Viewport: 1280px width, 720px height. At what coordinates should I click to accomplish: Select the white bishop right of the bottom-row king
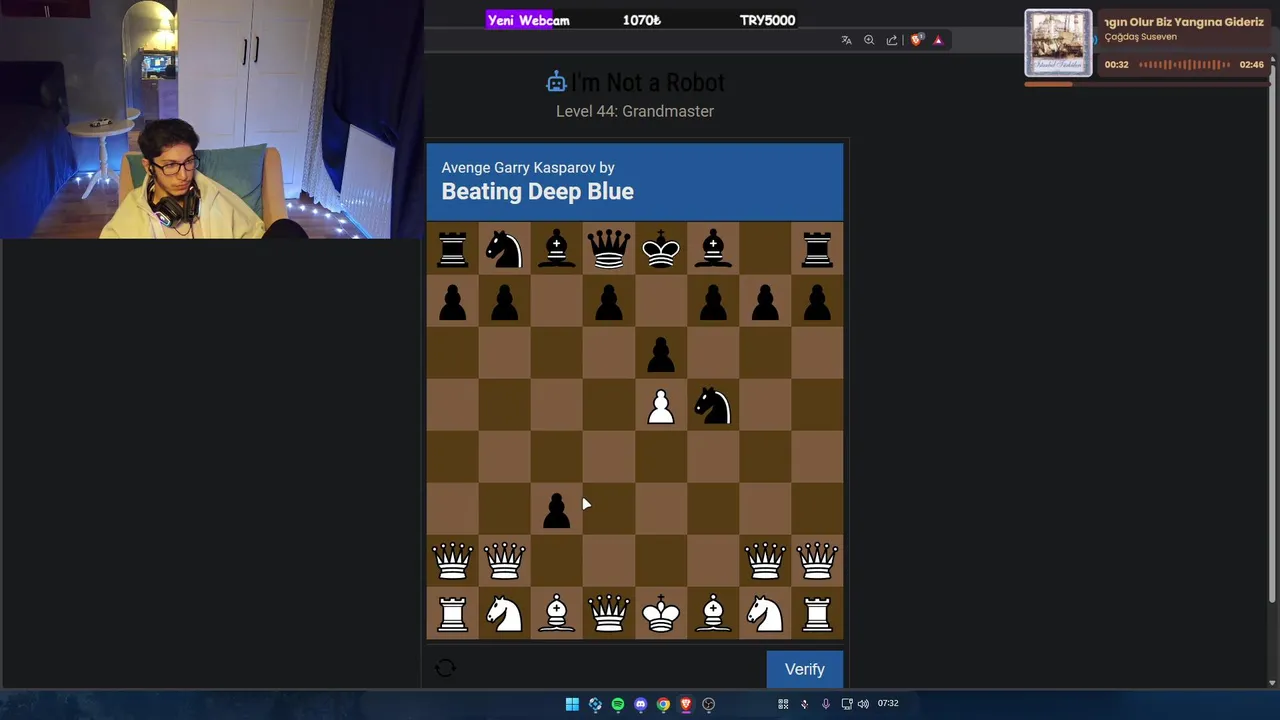[713, 613]
